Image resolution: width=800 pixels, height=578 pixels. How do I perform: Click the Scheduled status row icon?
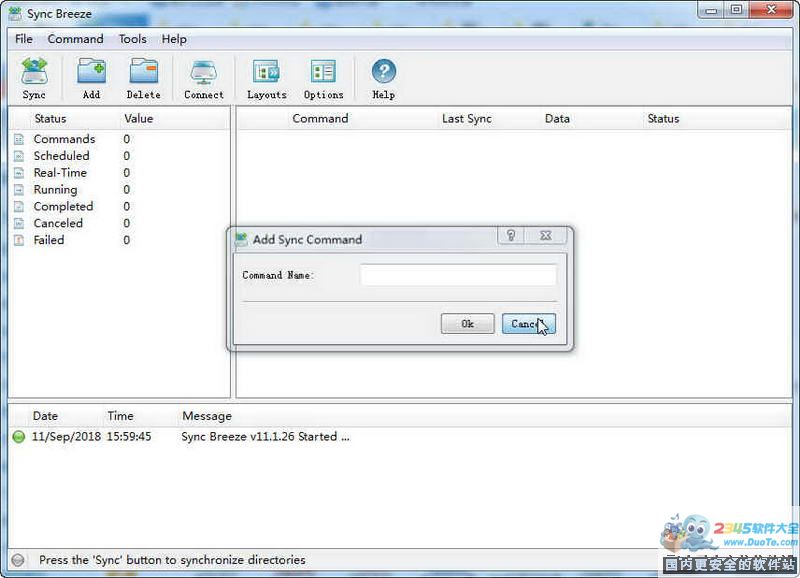pos(19,156)
